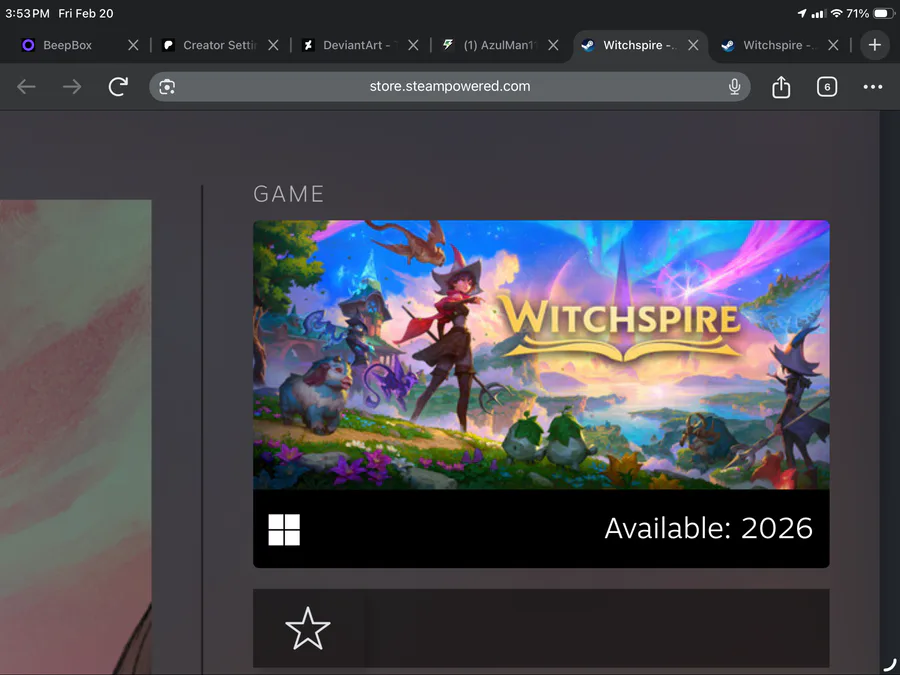Click the battery indicator in status bar
Viewport: 900px width, 675px height.
(x=883, y=13)
